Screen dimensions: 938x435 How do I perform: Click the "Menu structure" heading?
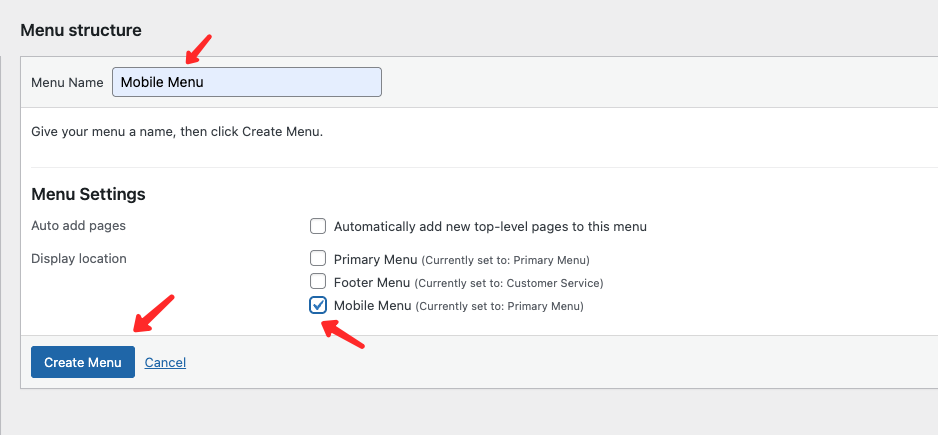pyautogui.click(x=81, y=30)
